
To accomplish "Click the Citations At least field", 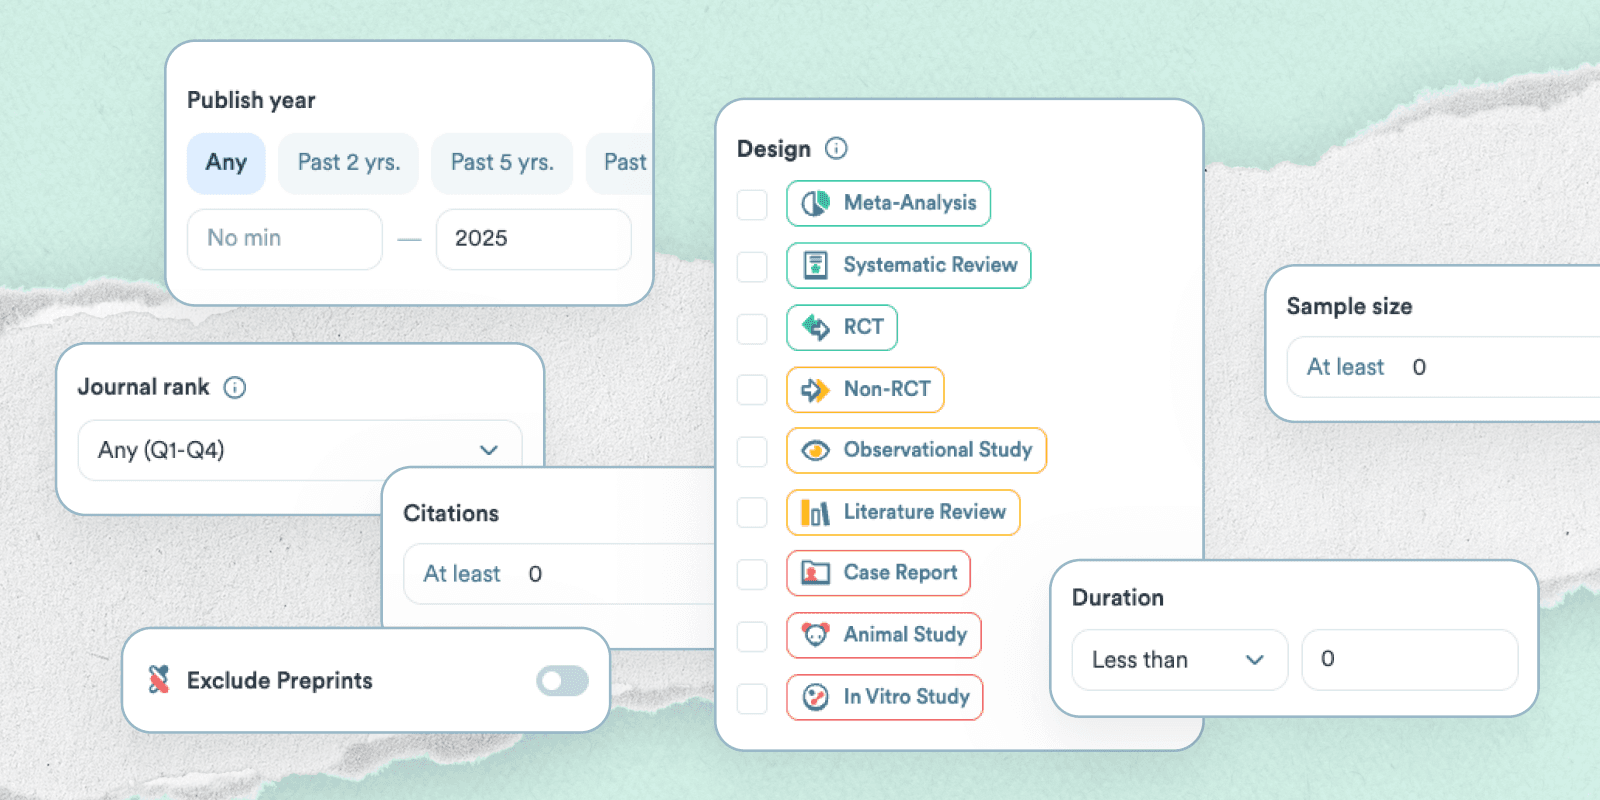I will [560, 574].
